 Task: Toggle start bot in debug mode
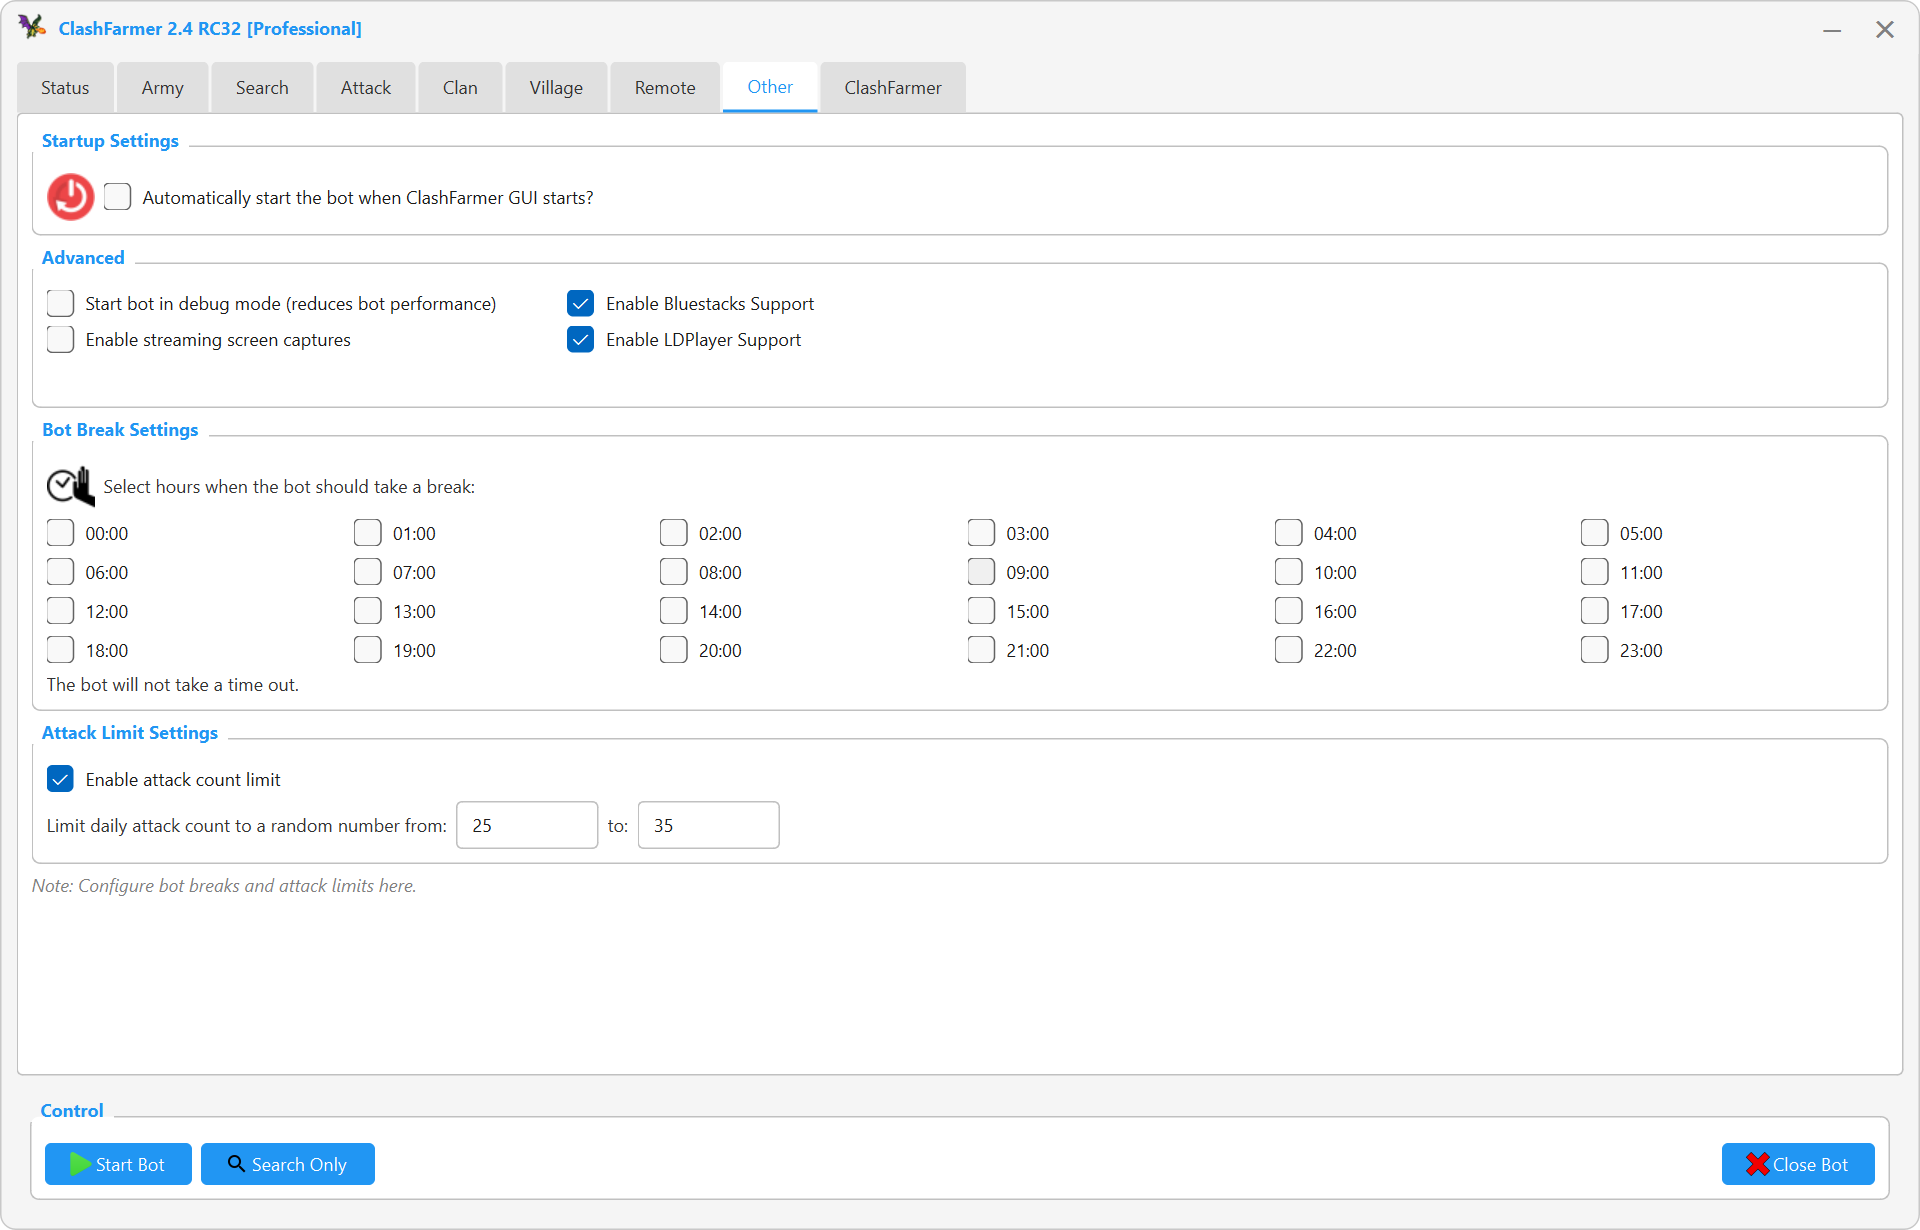(60, 303)
